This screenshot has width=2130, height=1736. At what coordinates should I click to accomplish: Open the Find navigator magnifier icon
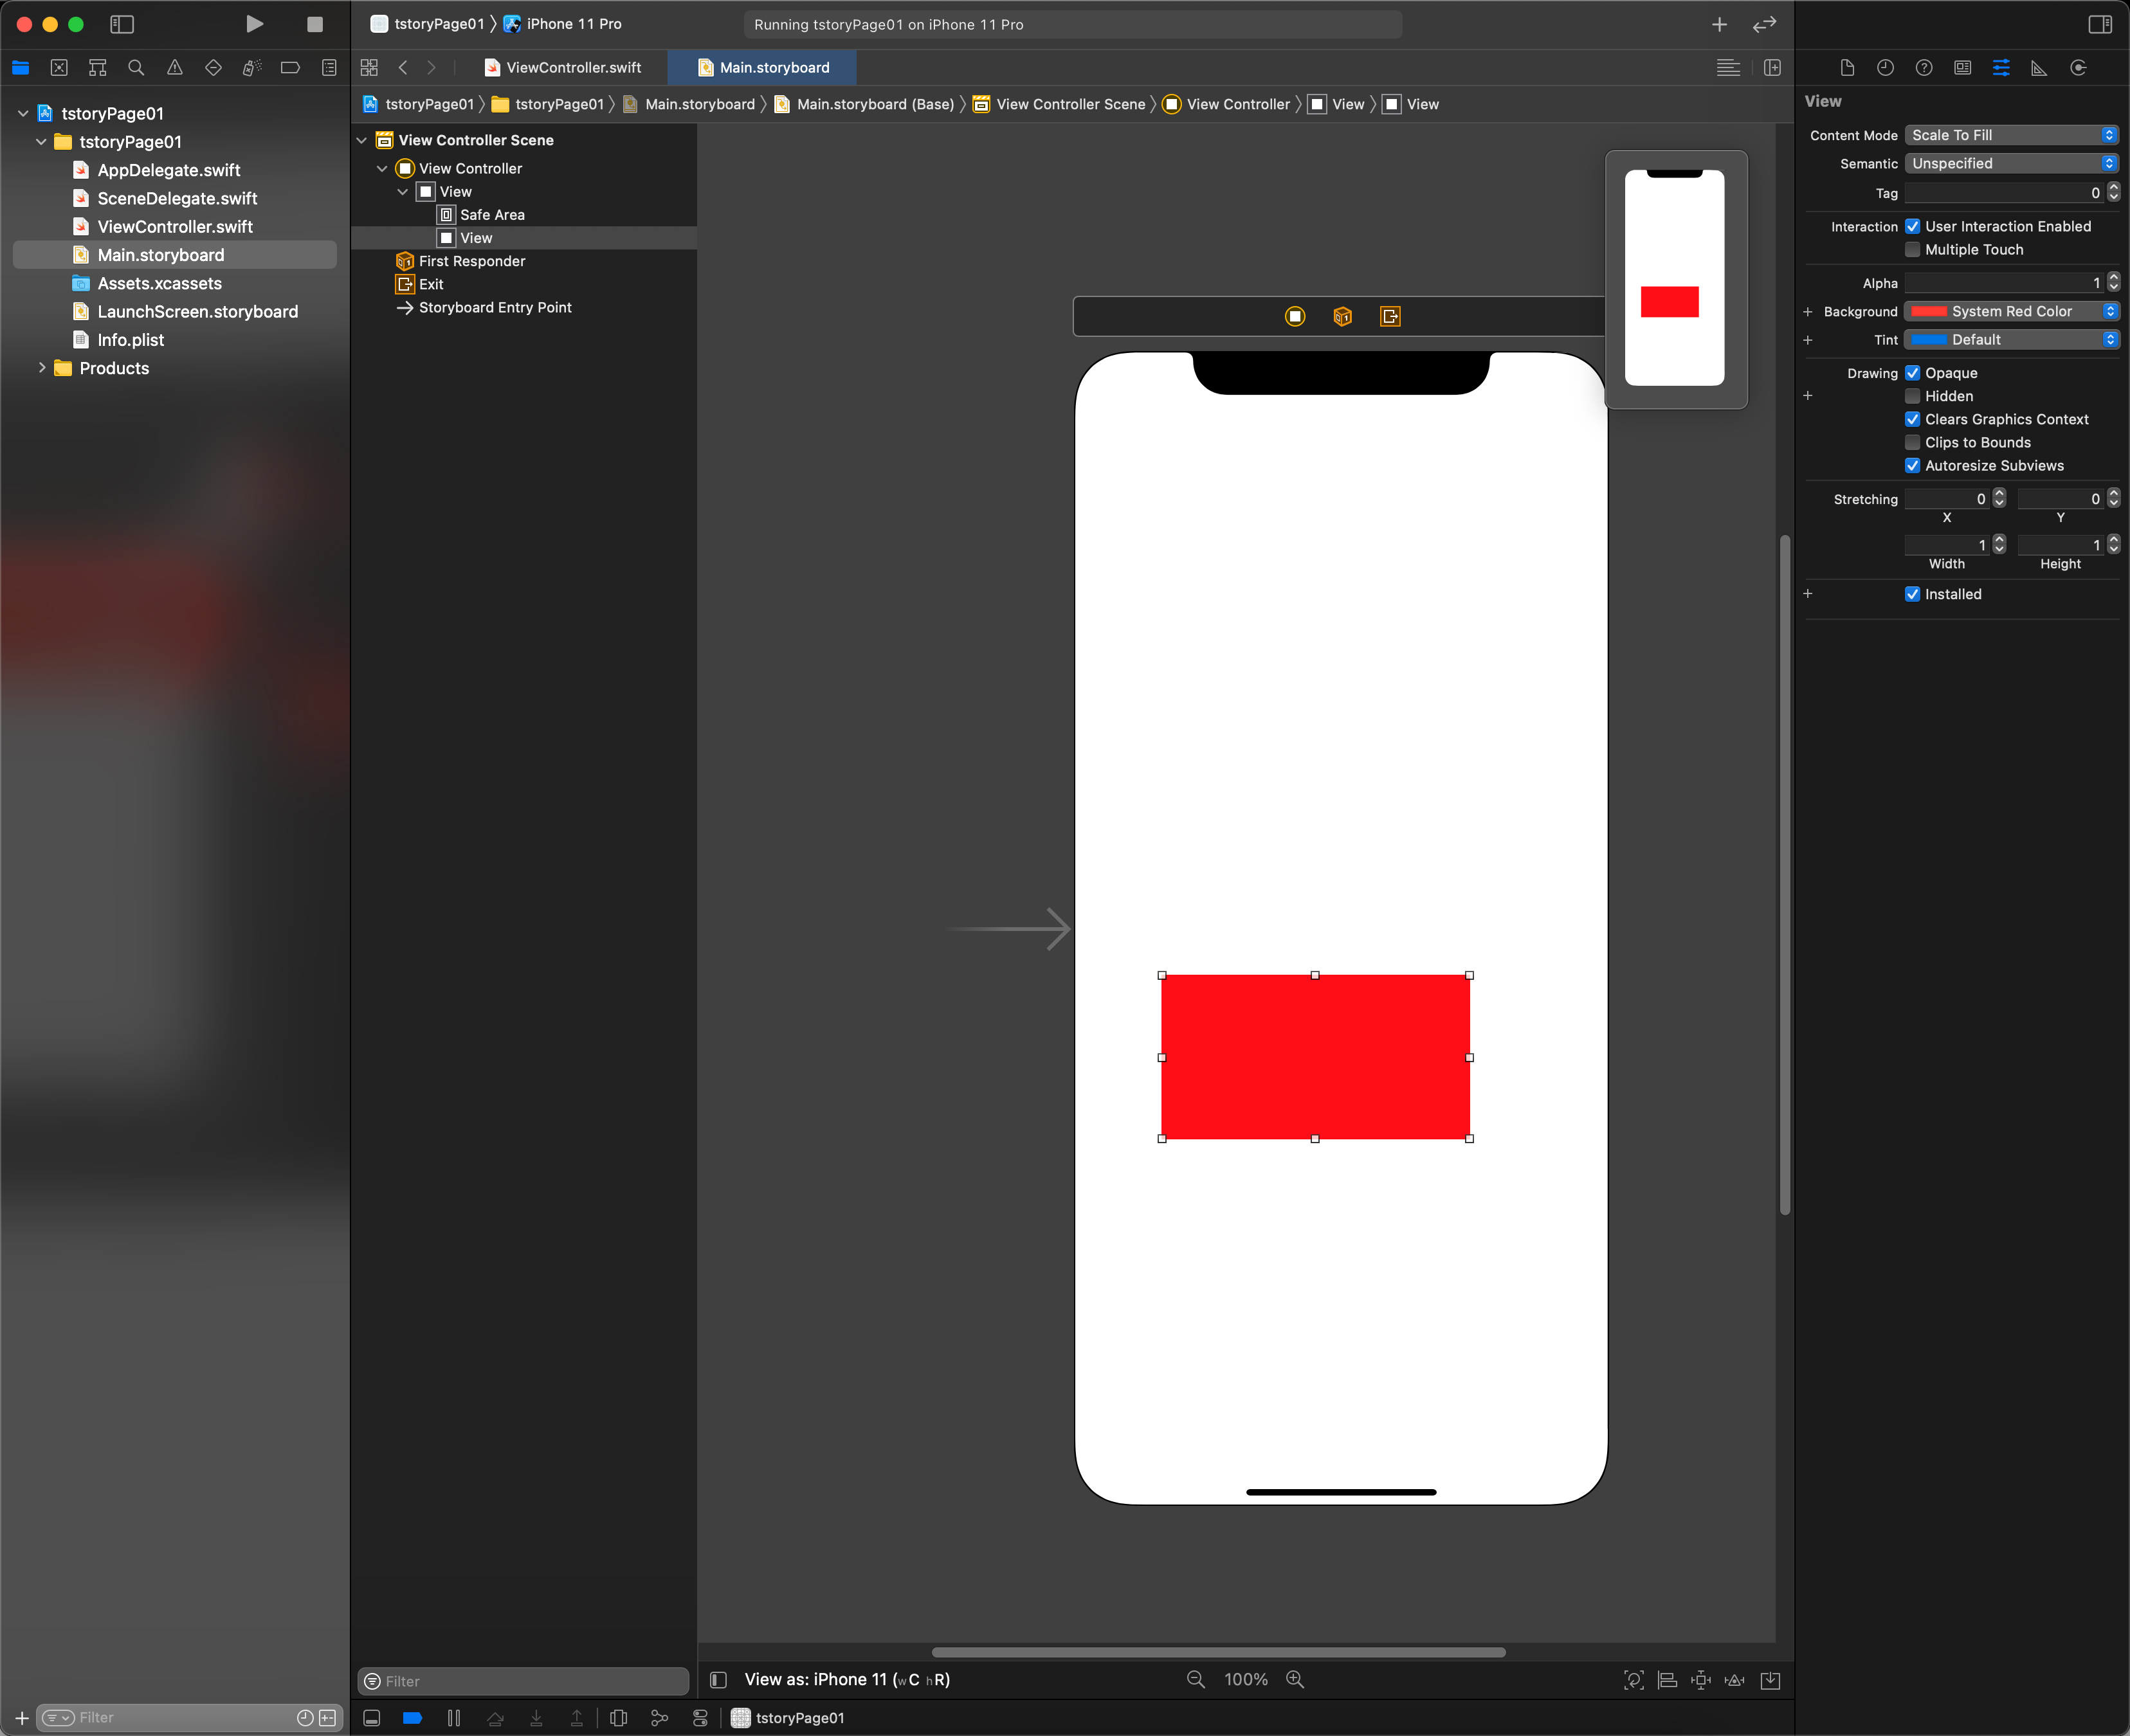(x=136, y=67)
